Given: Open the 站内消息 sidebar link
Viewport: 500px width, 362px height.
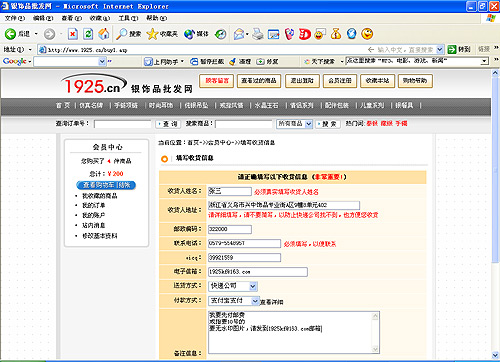Looking at the screenshot, I should (94, 225).
